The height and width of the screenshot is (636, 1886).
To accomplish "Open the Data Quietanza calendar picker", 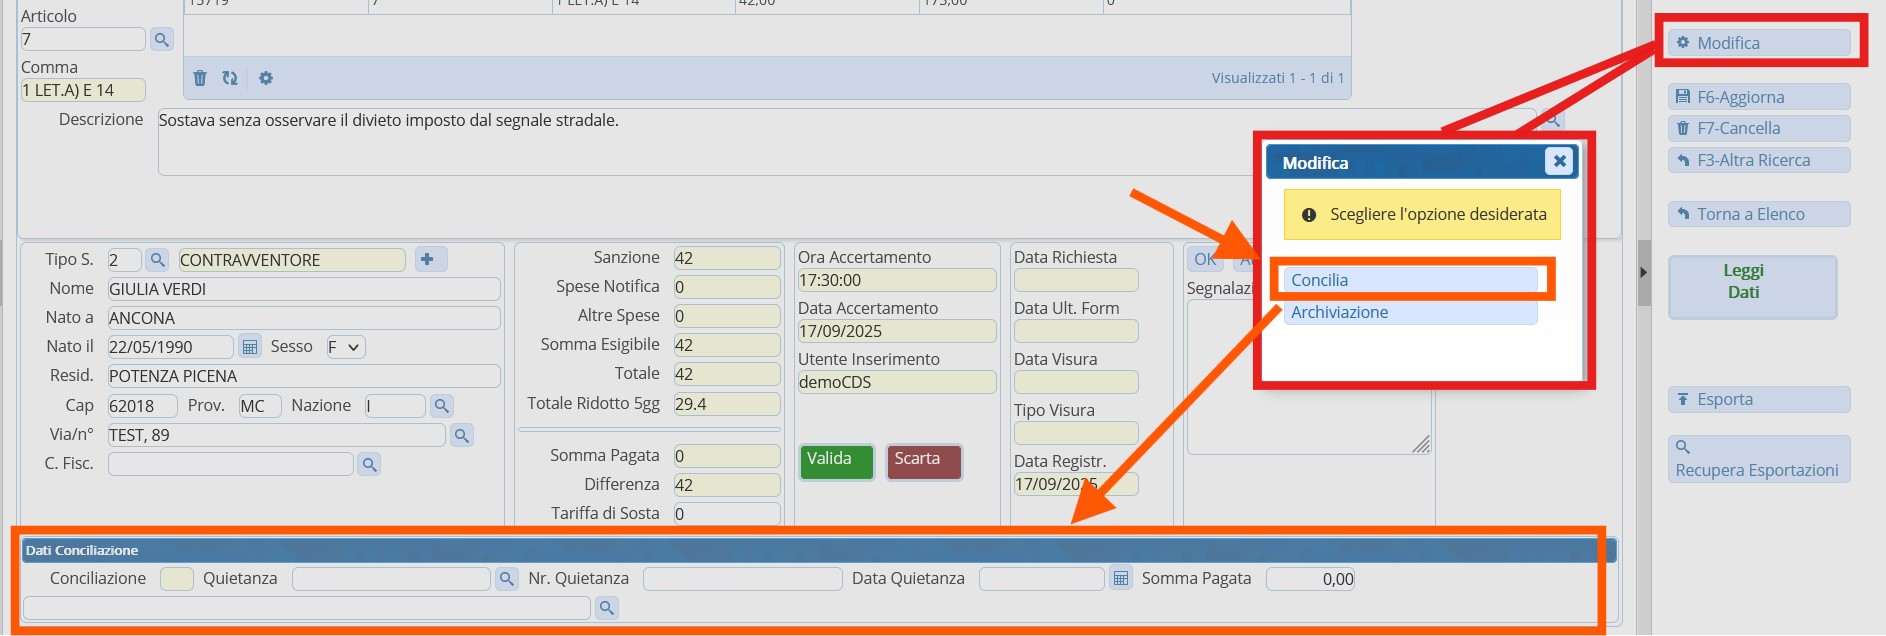I will (x=1121, y=579).
